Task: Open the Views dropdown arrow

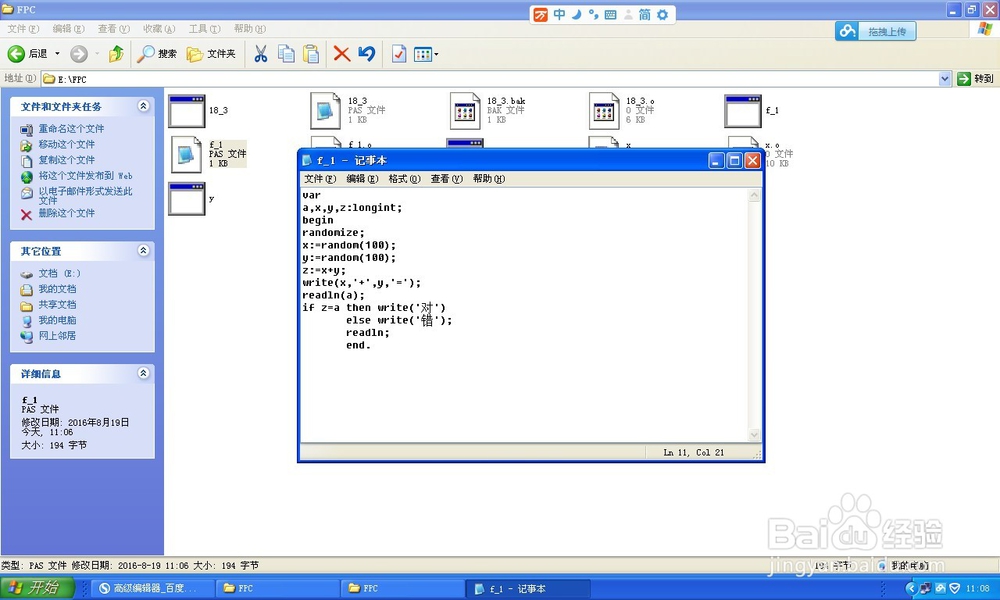Action: [x=436, y=54]
